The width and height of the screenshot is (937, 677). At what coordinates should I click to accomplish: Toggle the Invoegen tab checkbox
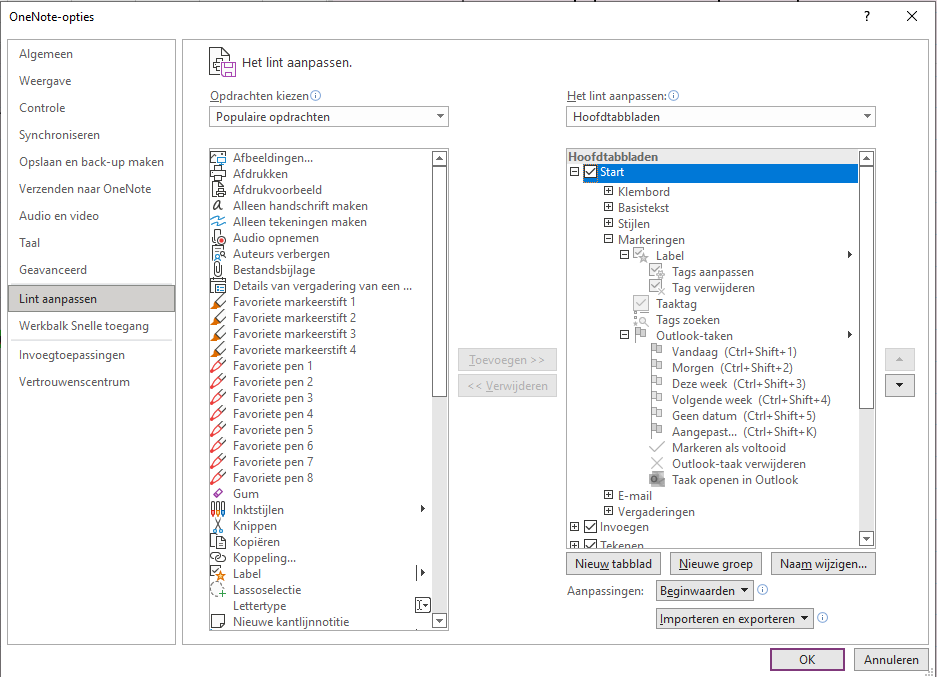click(x=590, y=527)
